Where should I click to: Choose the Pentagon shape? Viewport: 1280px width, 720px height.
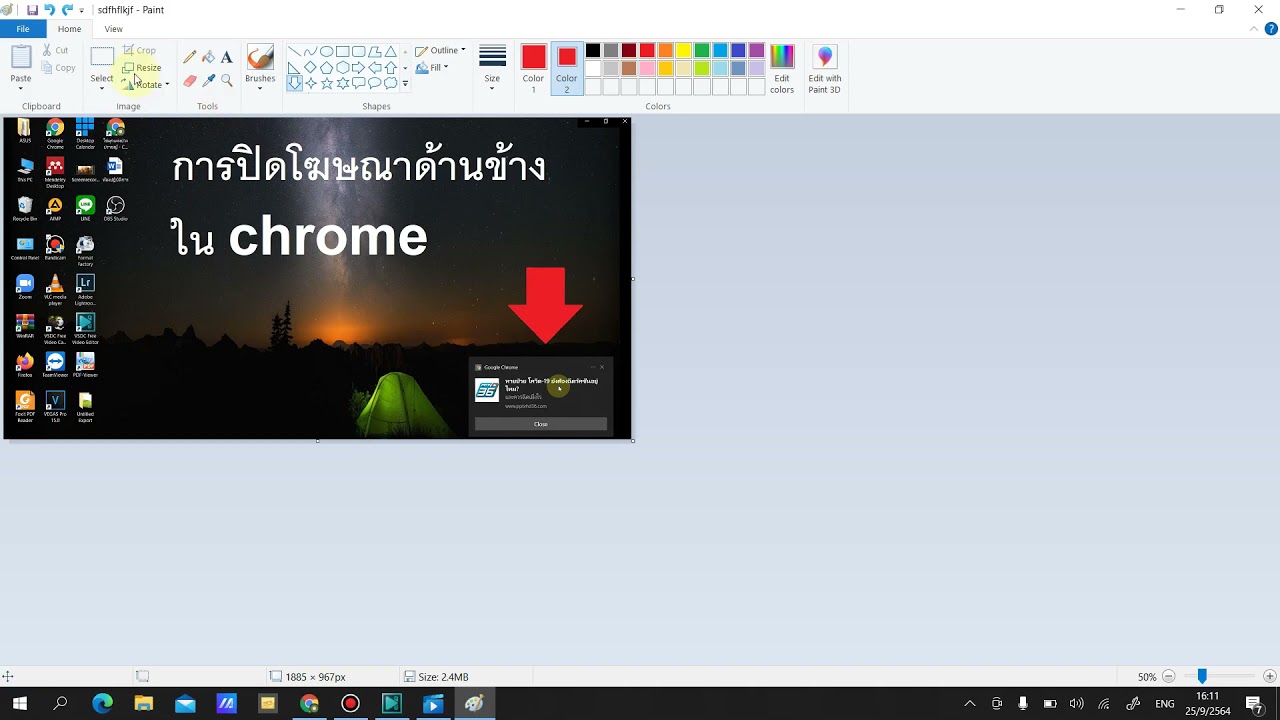326,67
